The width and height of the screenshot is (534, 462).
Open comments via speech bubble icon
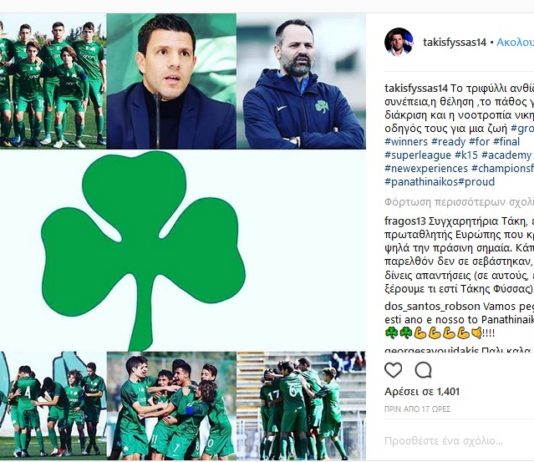(x=423, y=370)
